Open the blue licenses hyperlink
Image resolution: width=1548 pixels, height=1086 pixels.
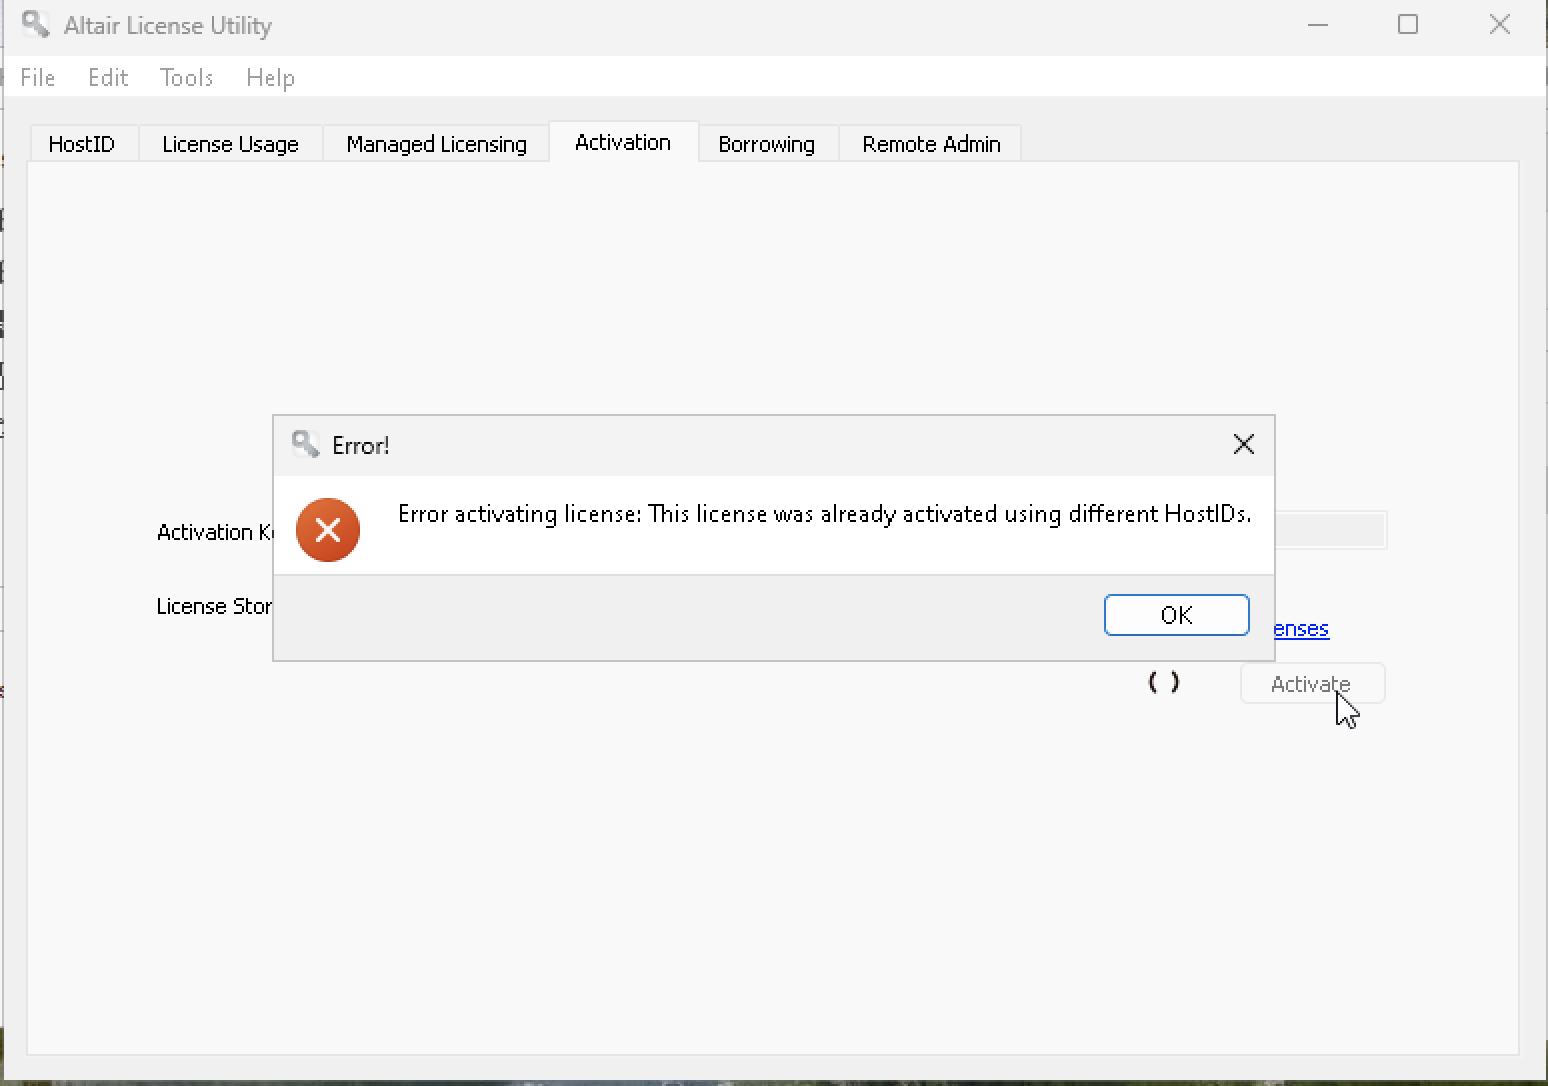(x=1297, y=629)
